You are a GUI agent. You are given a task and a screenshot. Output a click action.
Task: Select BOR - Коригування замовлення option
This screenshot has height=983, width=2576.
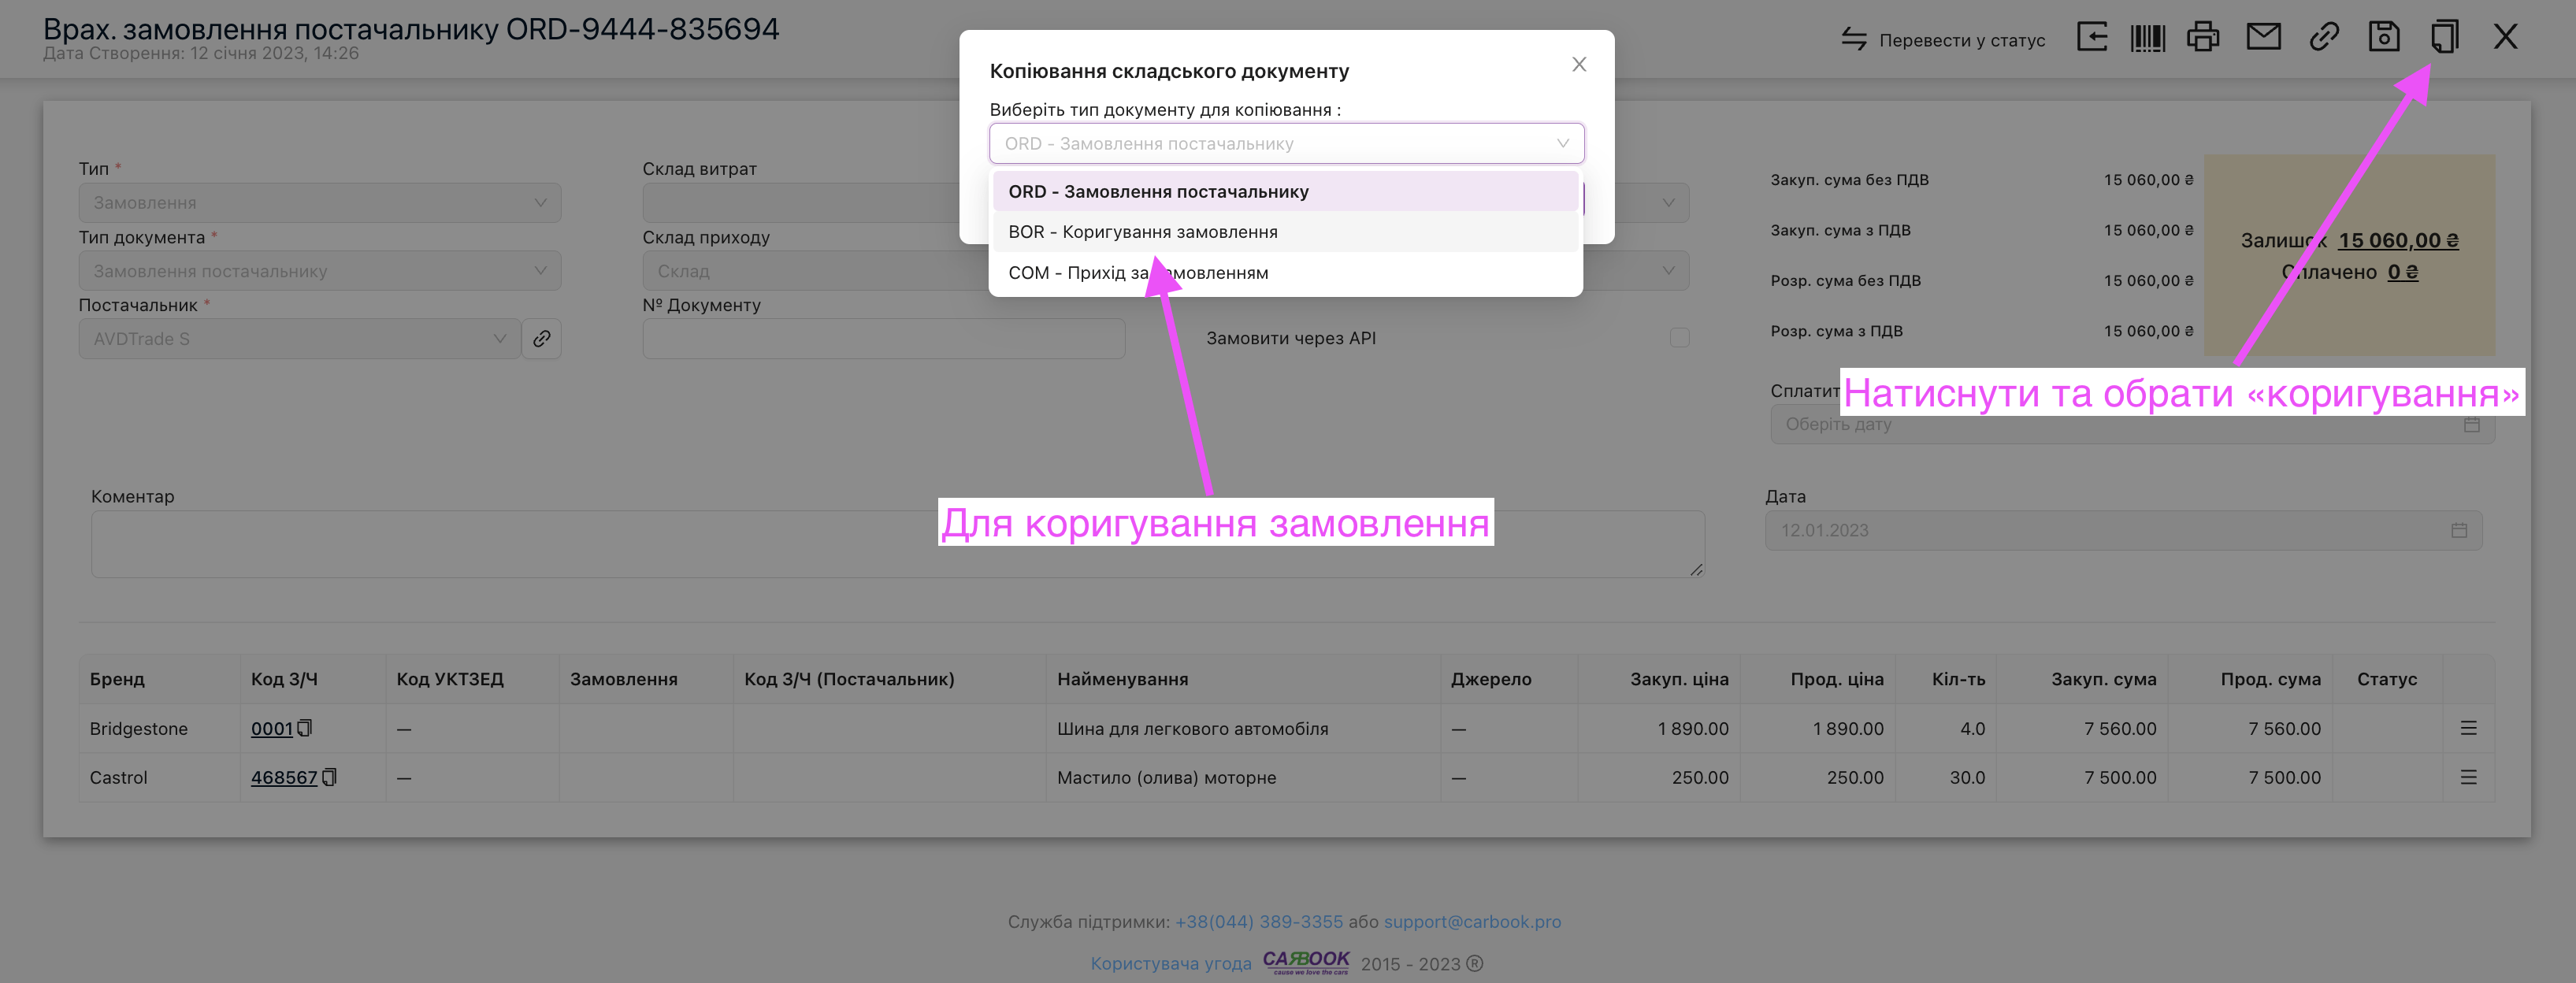[1142, 232]
